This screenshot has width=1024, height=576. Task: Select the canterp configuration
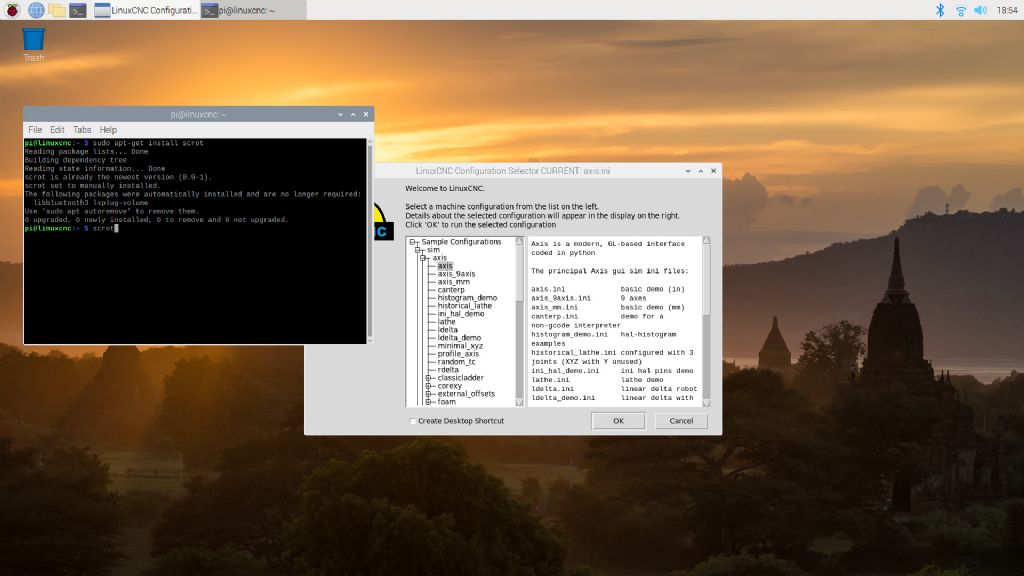point(451,289)
